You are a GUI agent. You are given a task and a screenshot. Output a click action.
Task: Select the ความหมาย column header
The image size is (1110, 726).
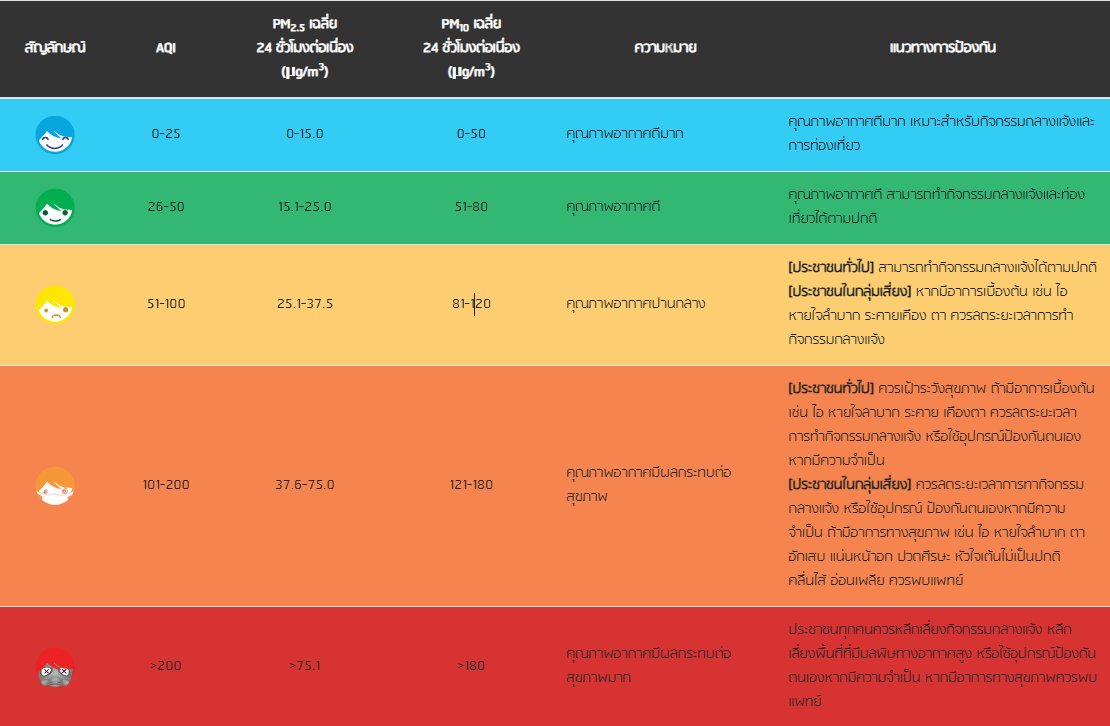coord(665,48)
